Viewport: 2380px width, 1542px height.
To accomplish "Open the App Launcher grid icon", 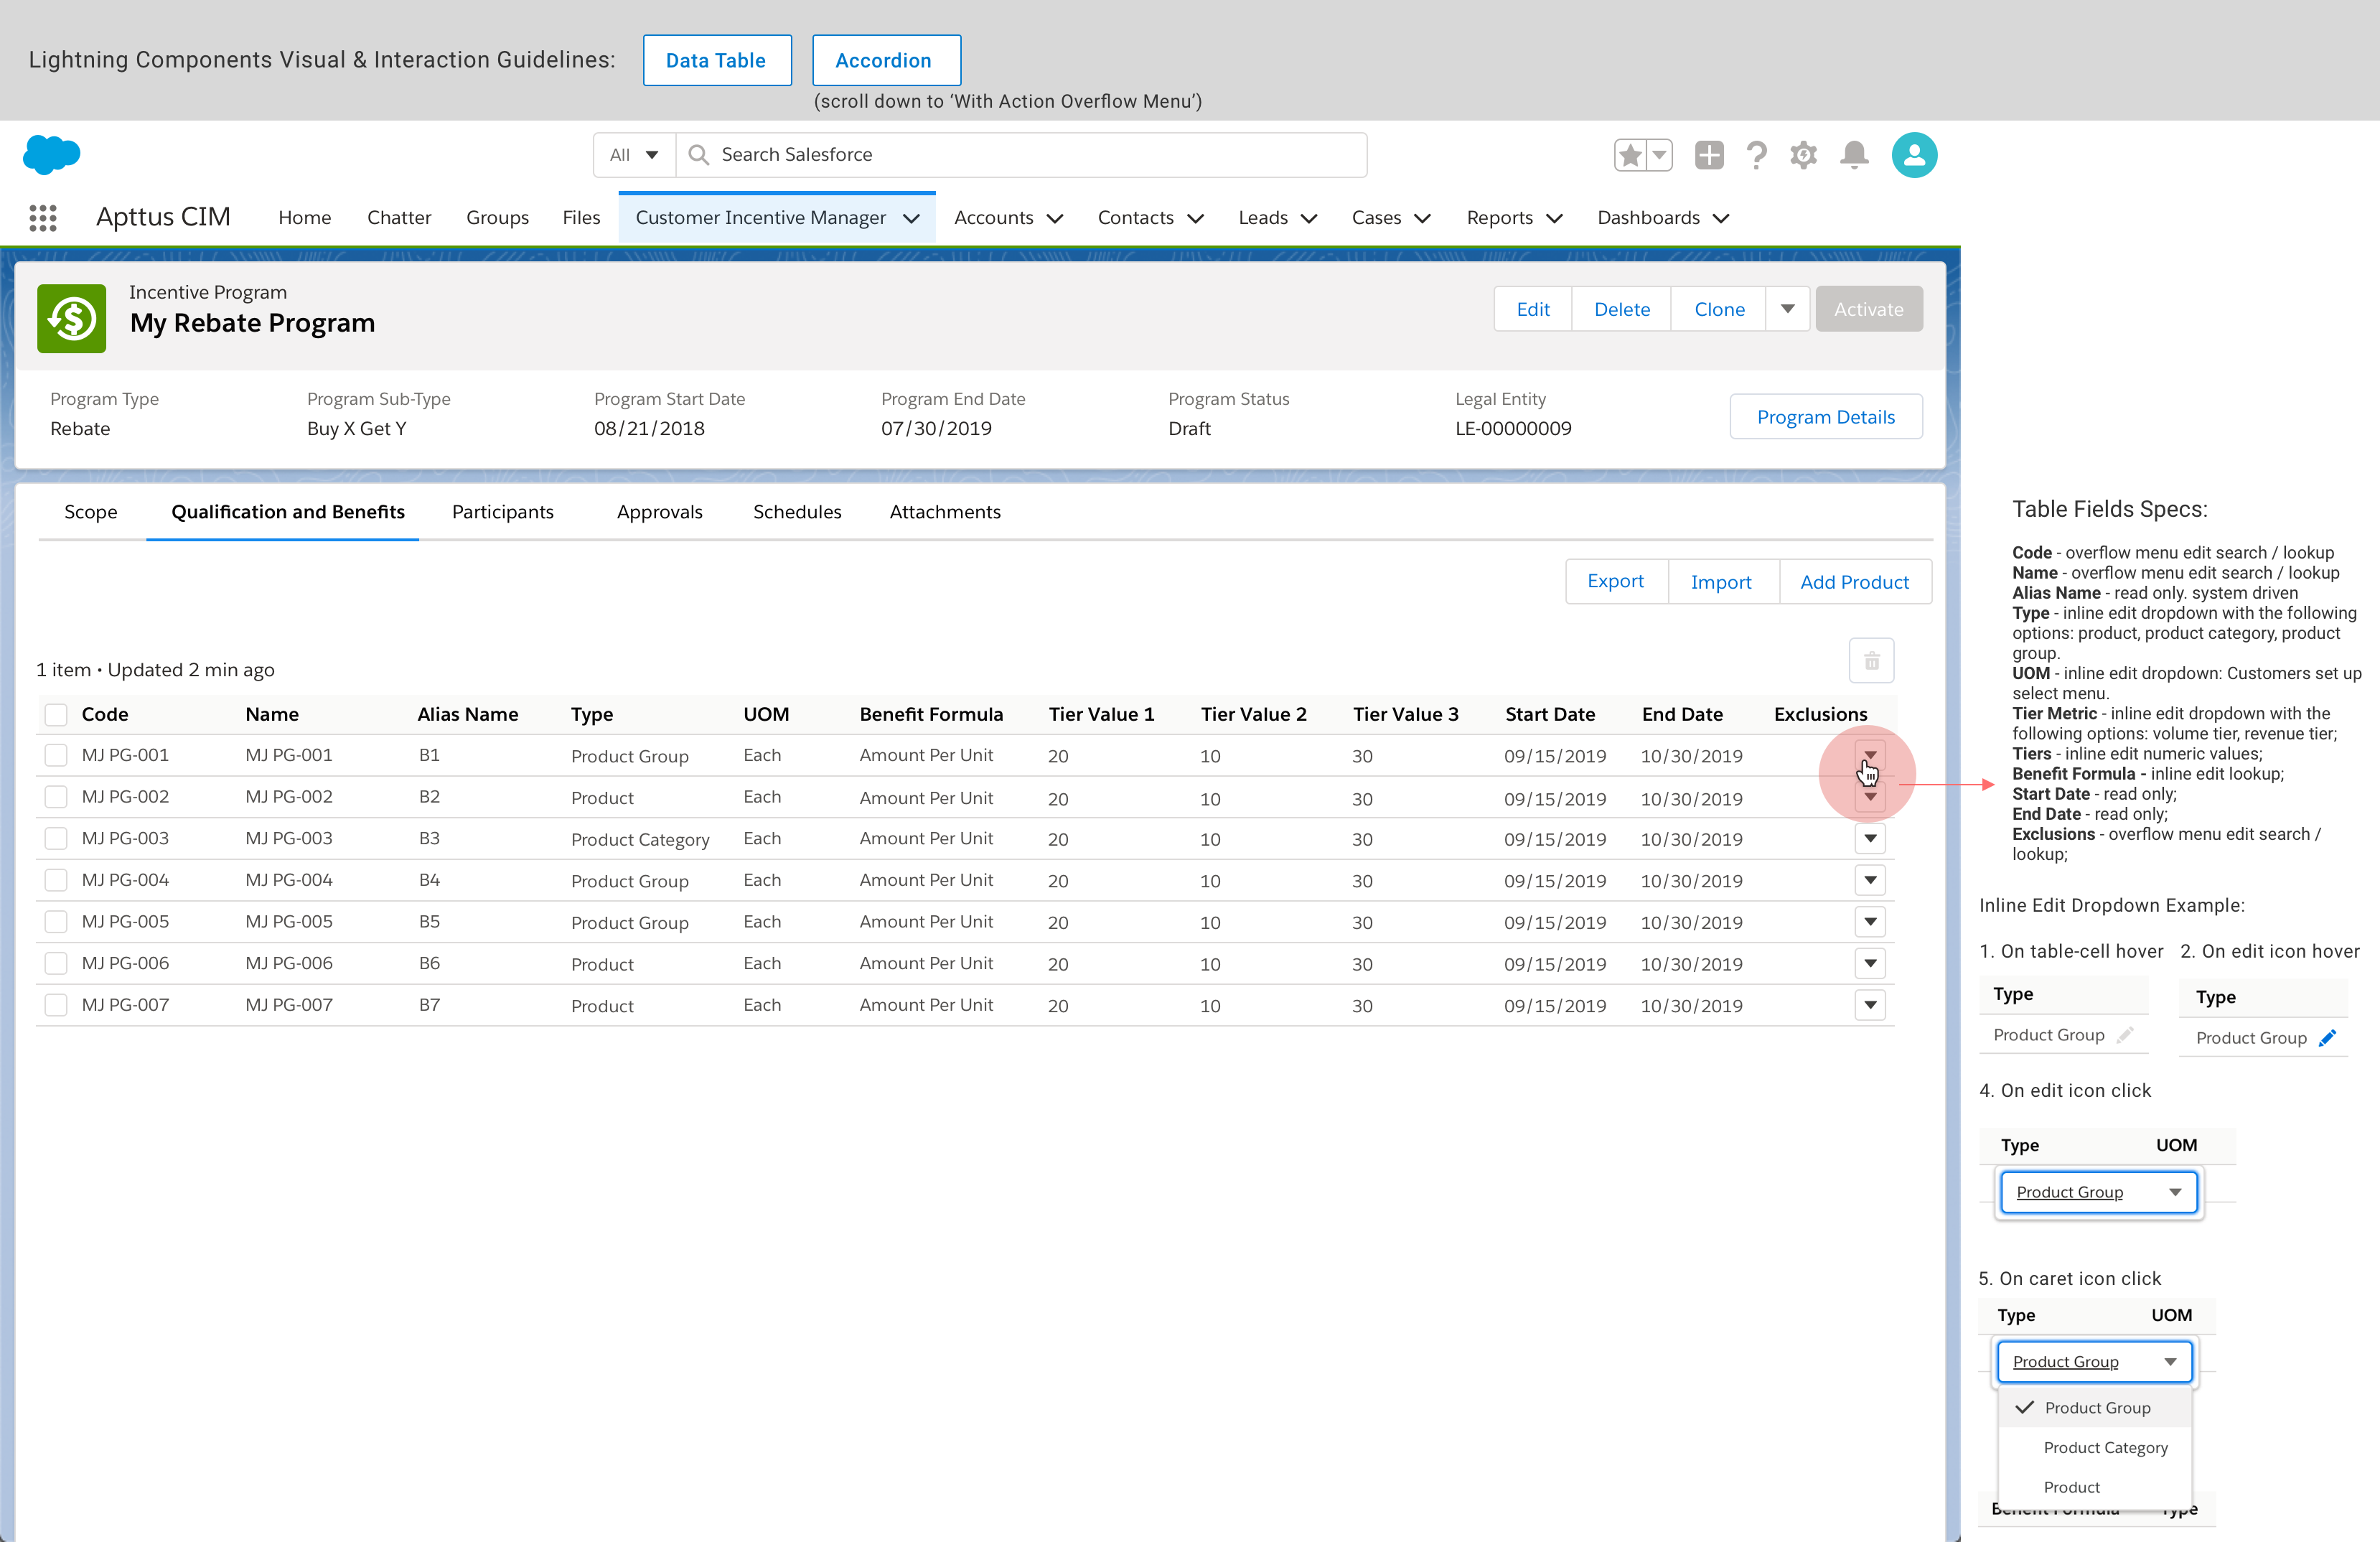I will pyautogui.click(x=43, y=218).
